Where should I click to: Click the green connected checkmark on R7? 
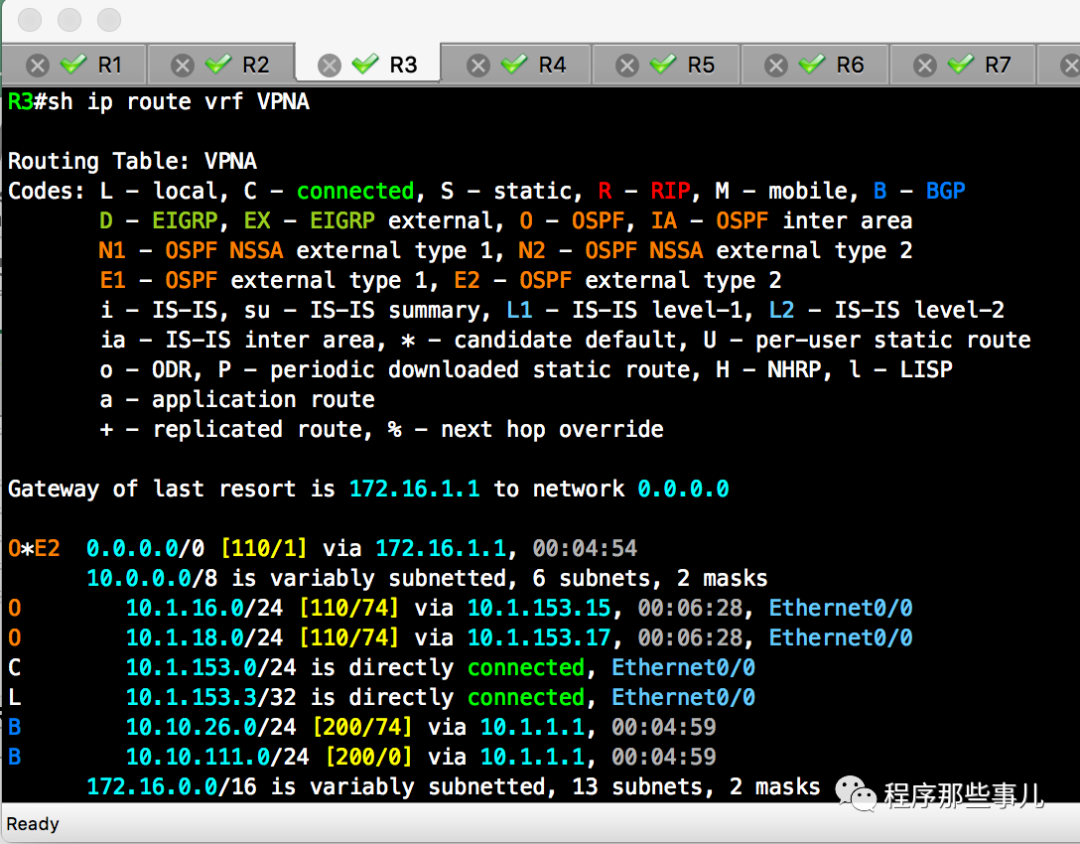click(x=960, y=64)
